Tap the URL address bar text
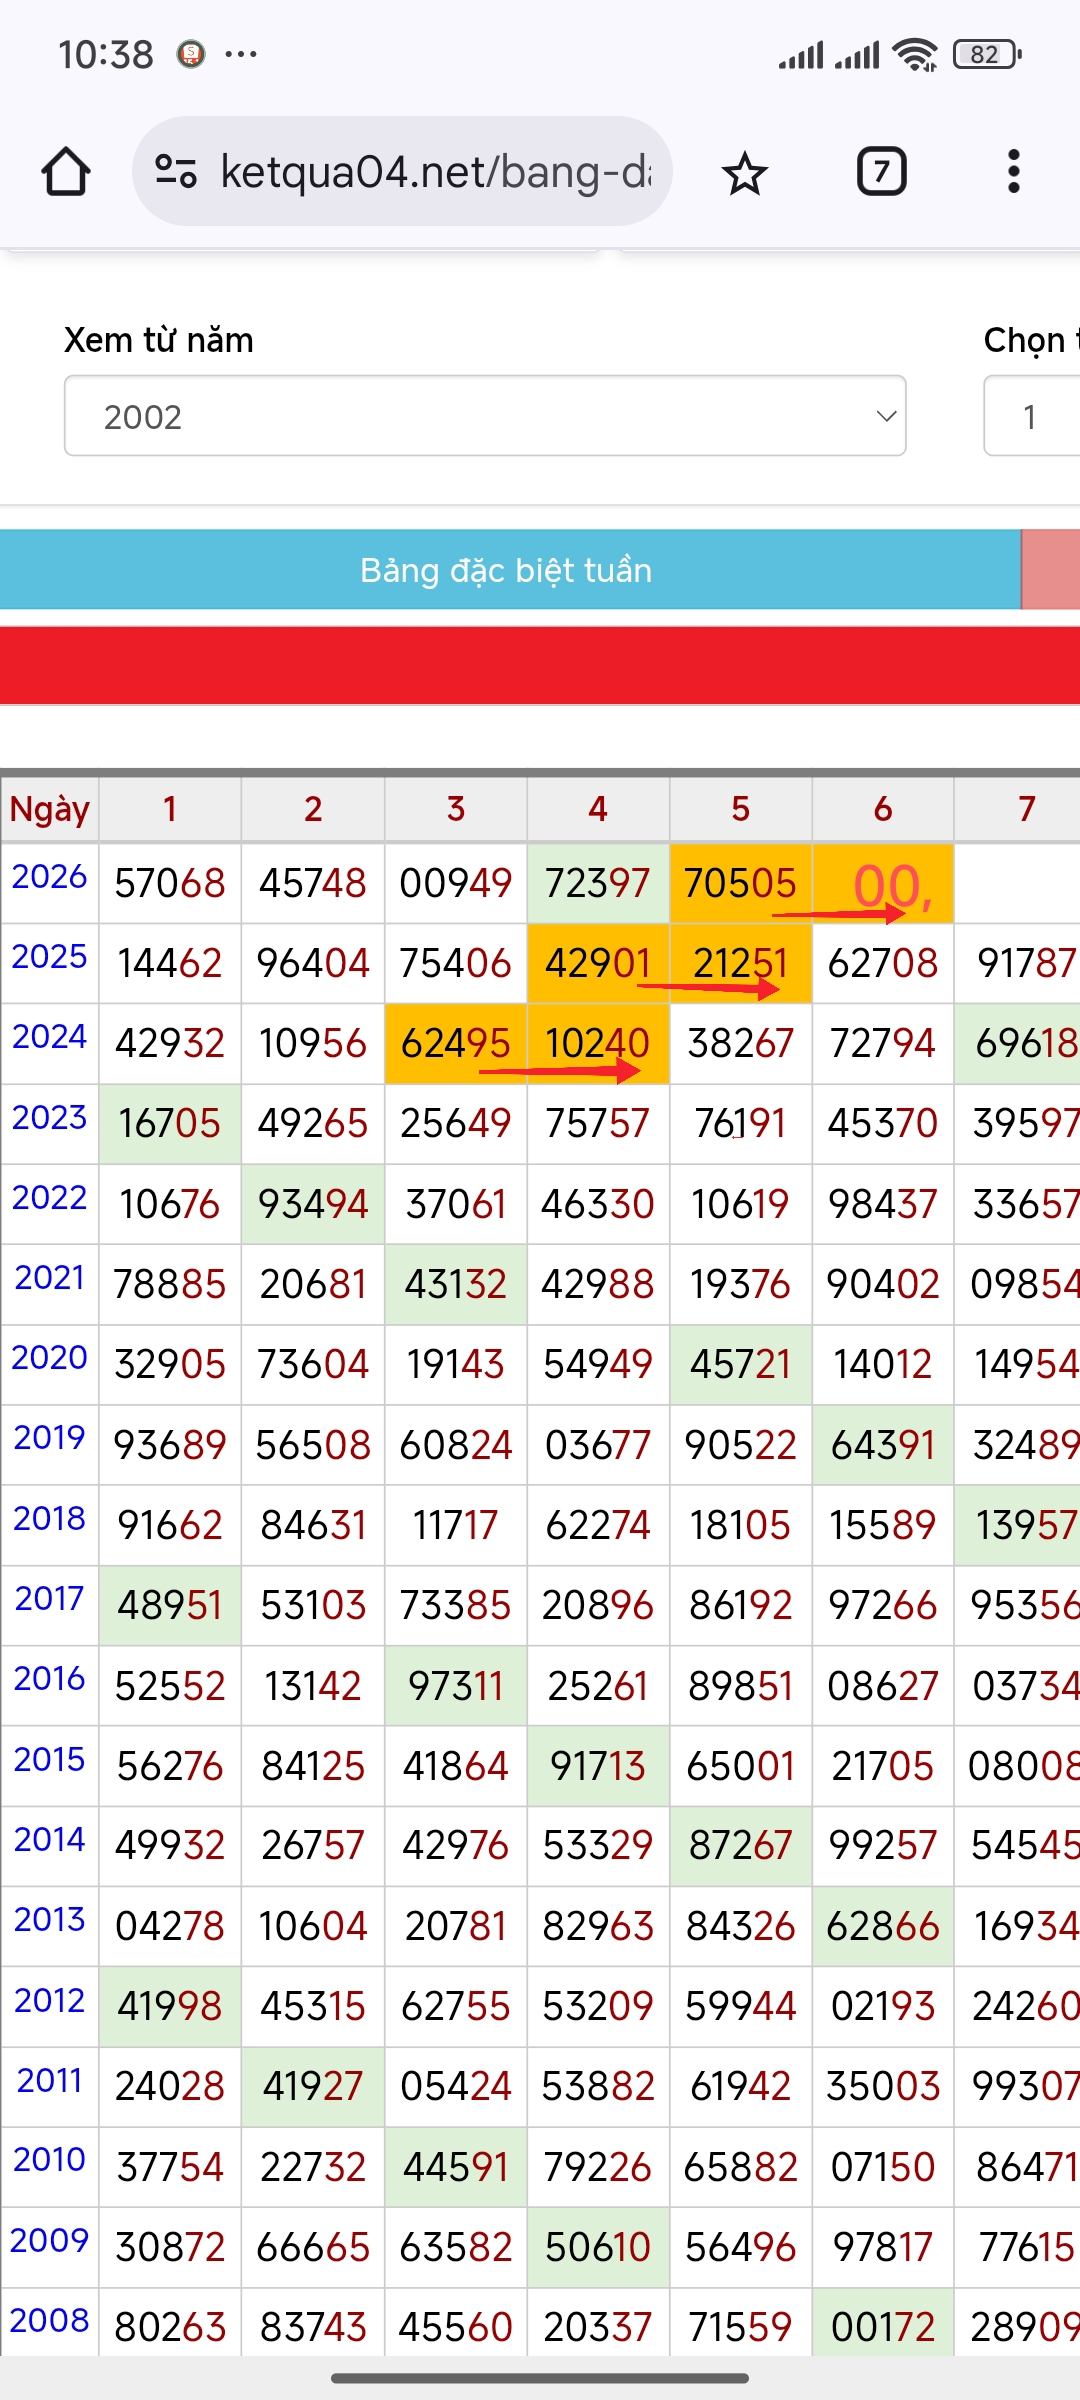The height and width of the screenshot is (2400, 1080). pyautogui.click(x=435, y=172)
